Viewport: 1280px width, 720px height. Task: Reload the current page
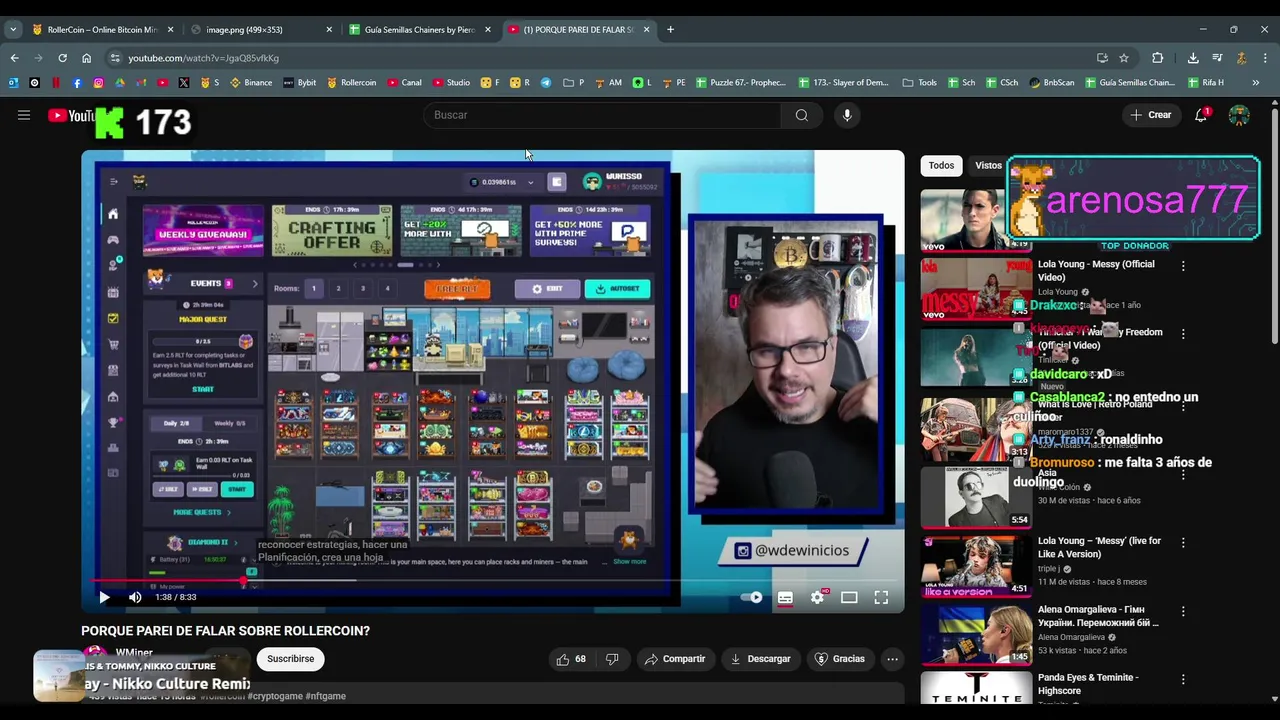tap(62, 58)
